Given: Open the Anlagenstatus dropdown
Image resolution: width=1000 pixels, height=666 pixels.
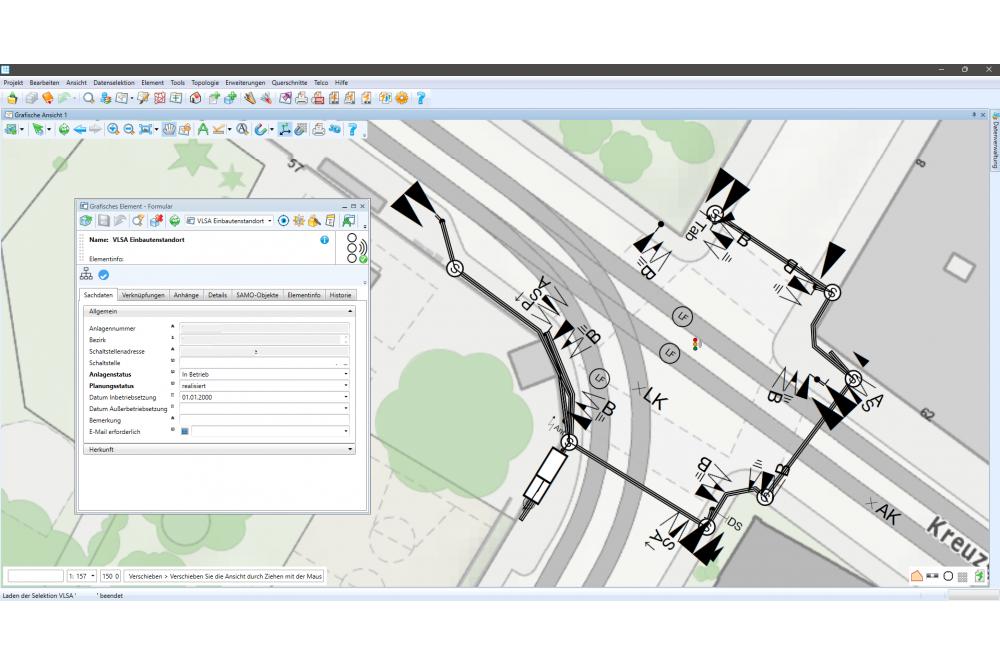Looking at the screenshot, I should (x=346, y=374).
